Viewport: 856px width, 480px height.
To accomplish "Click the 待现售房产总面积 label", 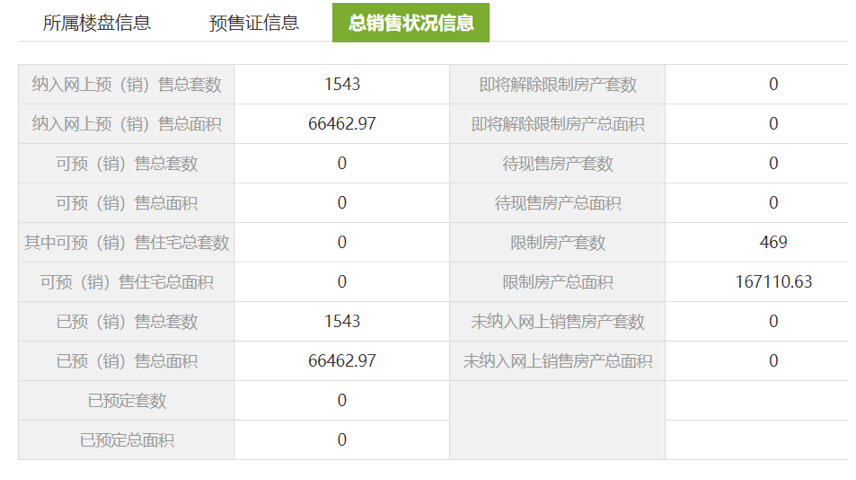I will [557, 203].
